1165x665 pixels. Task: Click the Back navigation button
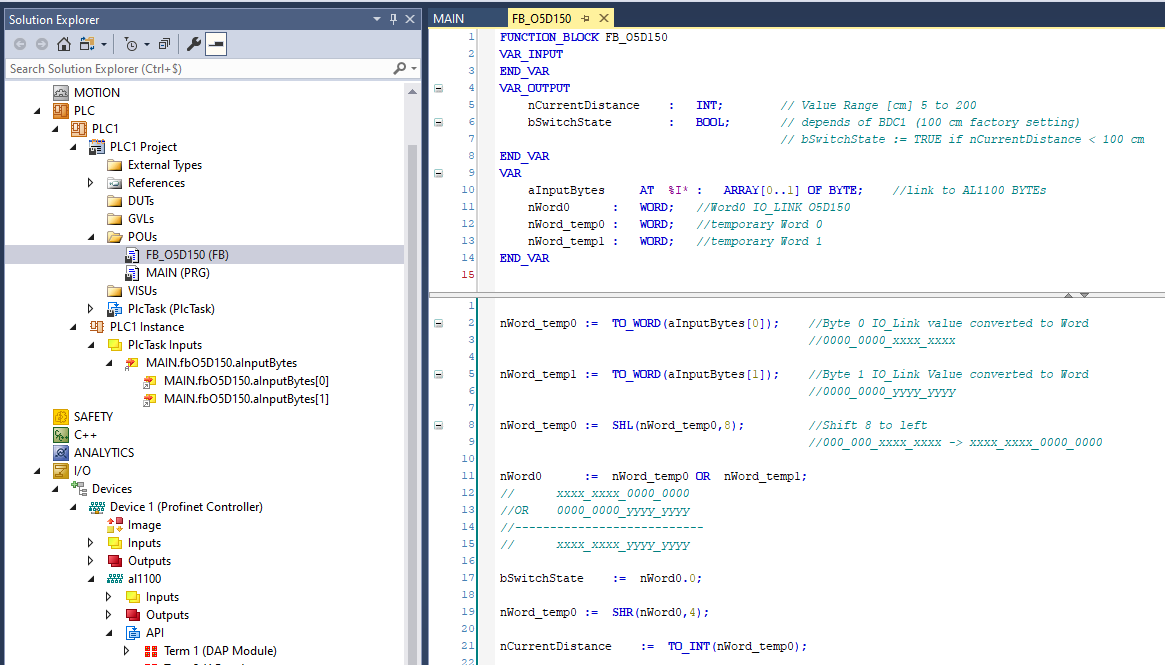20,44
